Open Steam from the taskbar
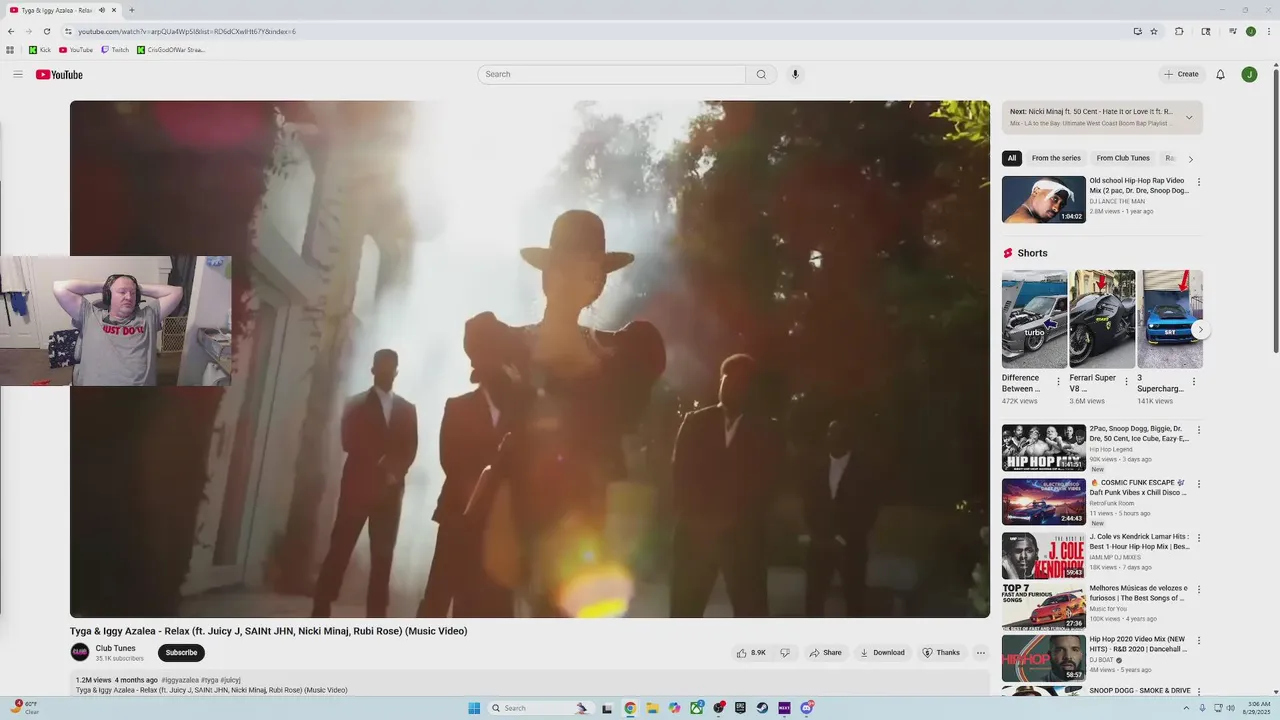The height and width of the screenshot is (720, 1280). coord(762,708)
